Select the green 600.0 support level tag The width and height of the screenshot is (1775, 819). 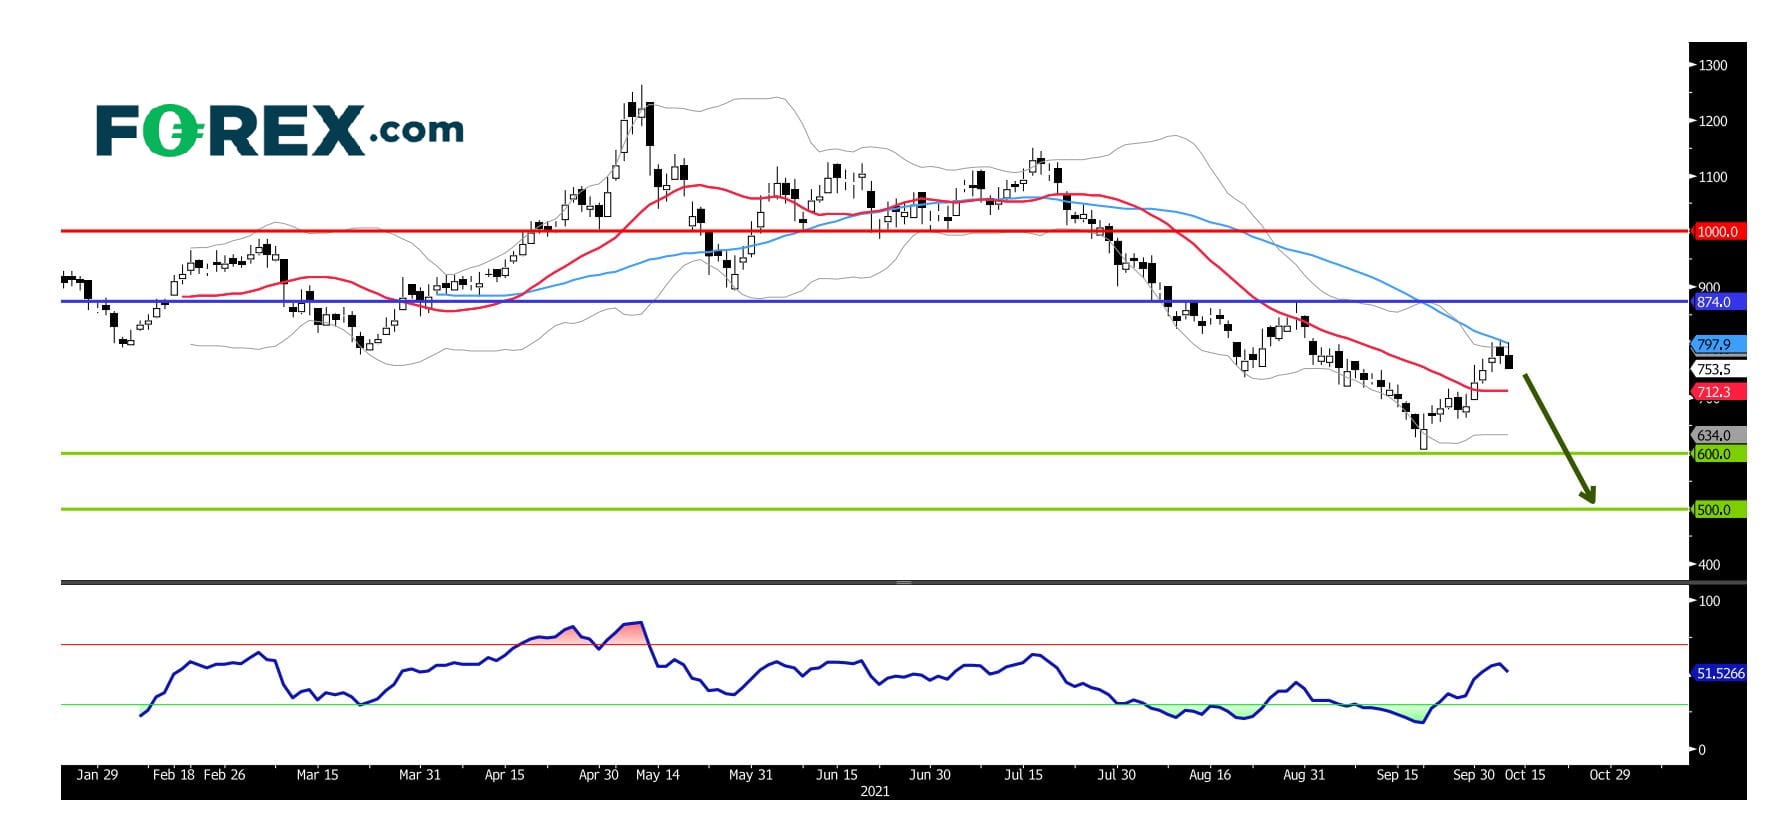(1717, 454)
